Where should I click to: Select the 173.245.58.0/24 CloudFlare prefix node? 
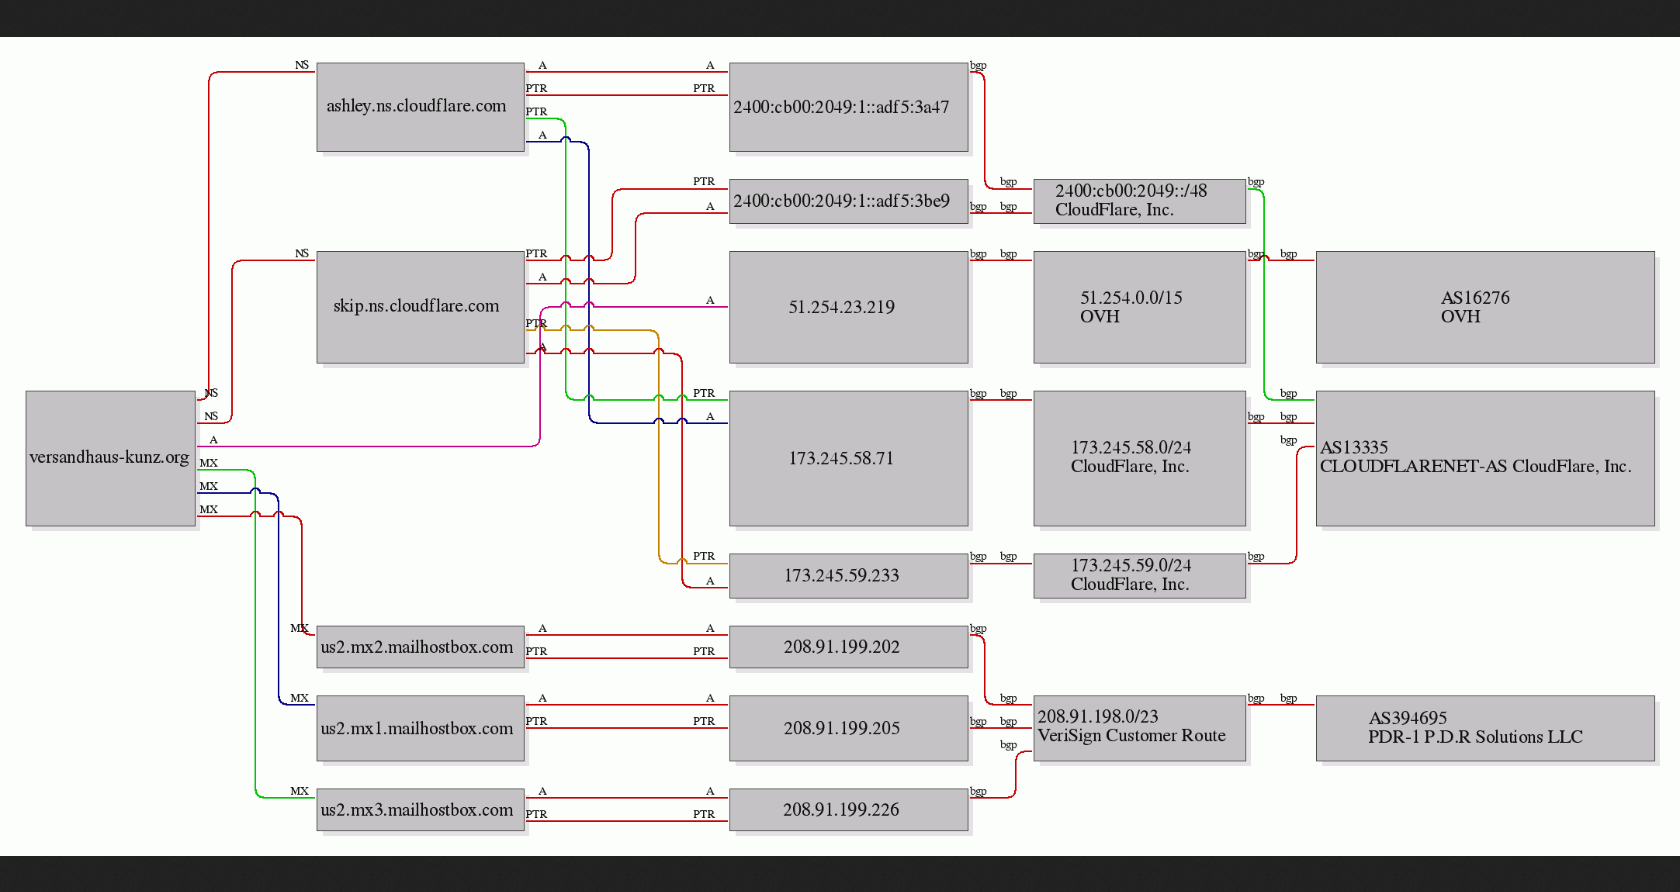click(1139, 458)
